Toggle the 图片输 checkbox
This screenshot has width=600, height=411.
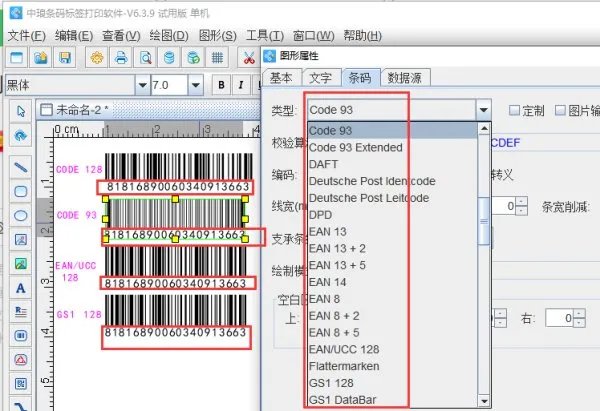tap(561, 110)
